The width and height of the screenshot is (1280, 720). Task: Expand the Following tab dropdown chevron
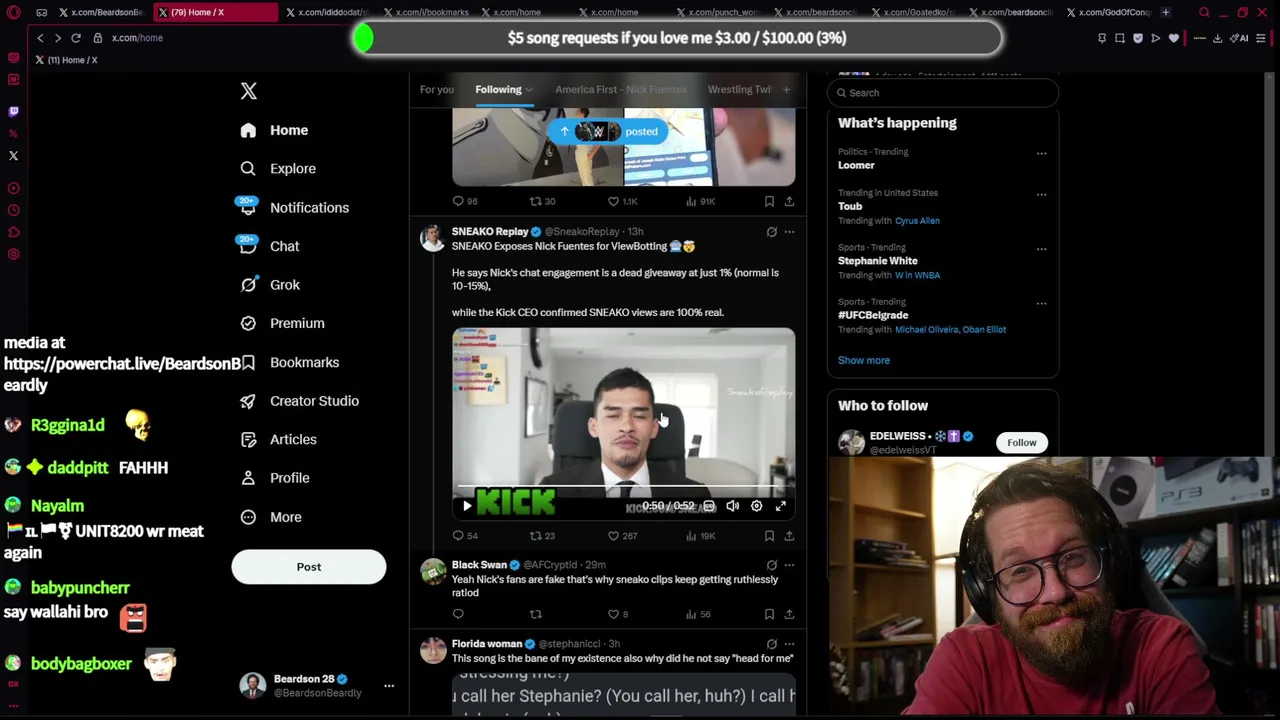click(x=529, y=90)
